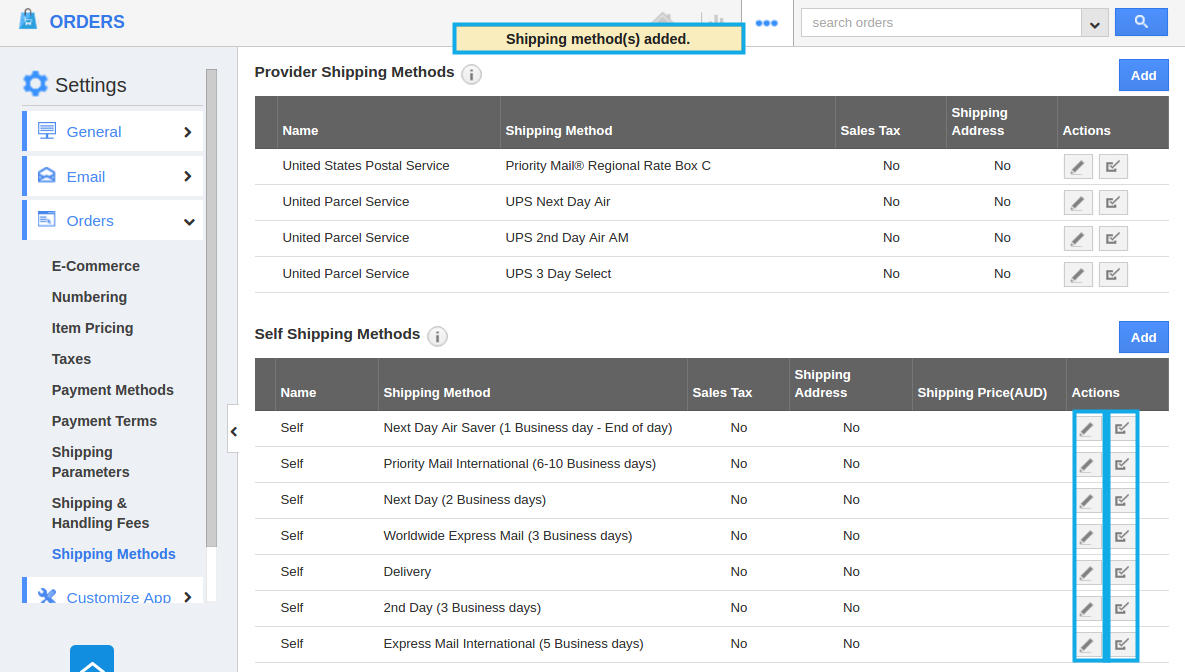Click second action icon for 2nd Day (3 Business days)
Screen dimensions: 1185x672
pyautogui.click(x=1122, y=609)
